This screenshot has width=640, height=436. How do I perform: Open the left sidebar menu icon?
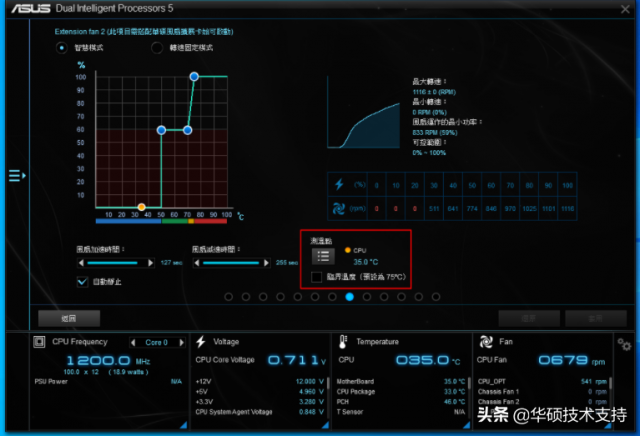17,176
